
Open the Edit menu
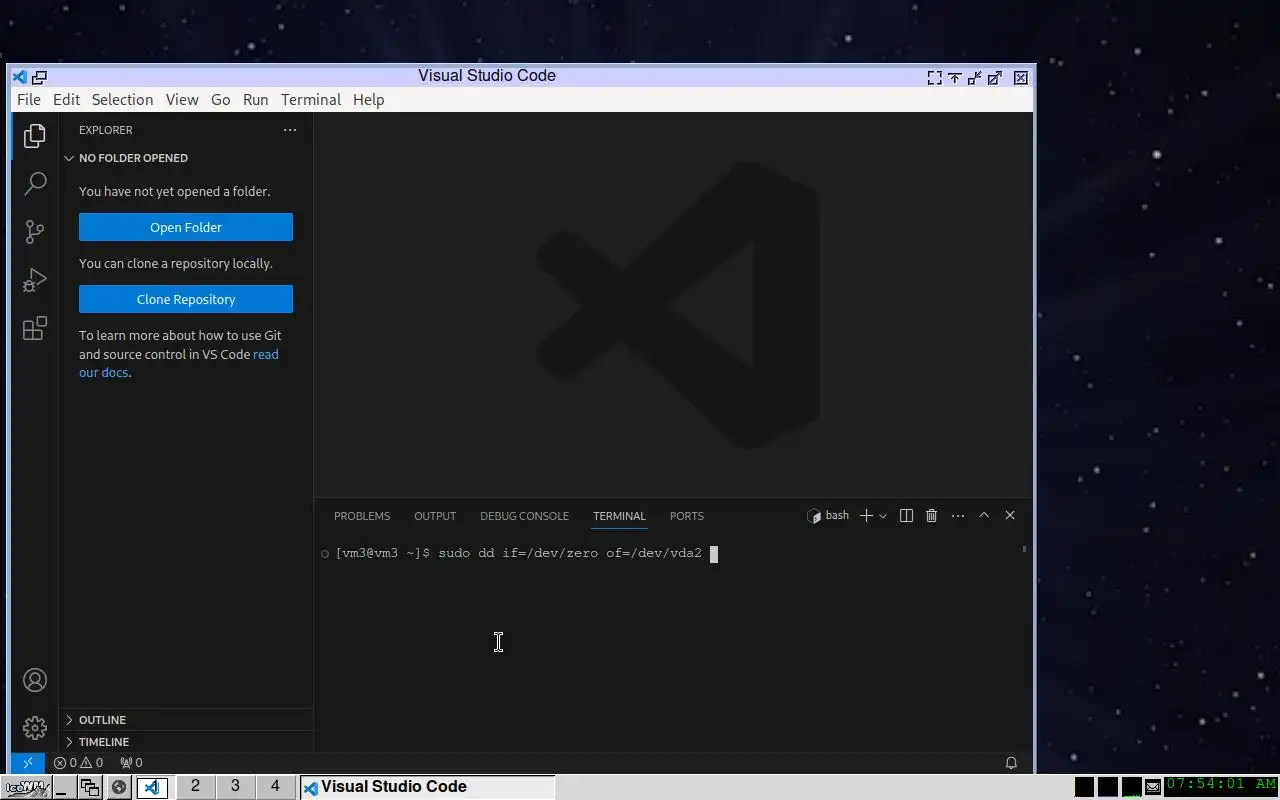[66, 100]
